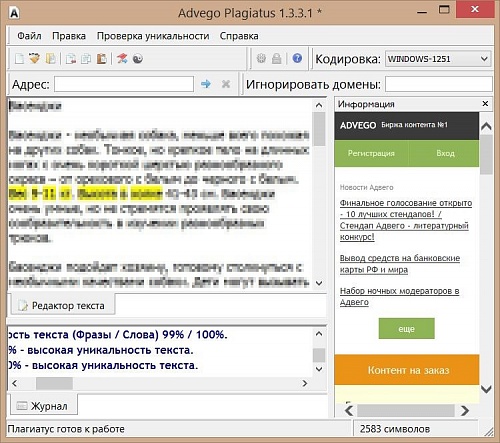Click the log pane right scroll arrow

tap(305, 383)
